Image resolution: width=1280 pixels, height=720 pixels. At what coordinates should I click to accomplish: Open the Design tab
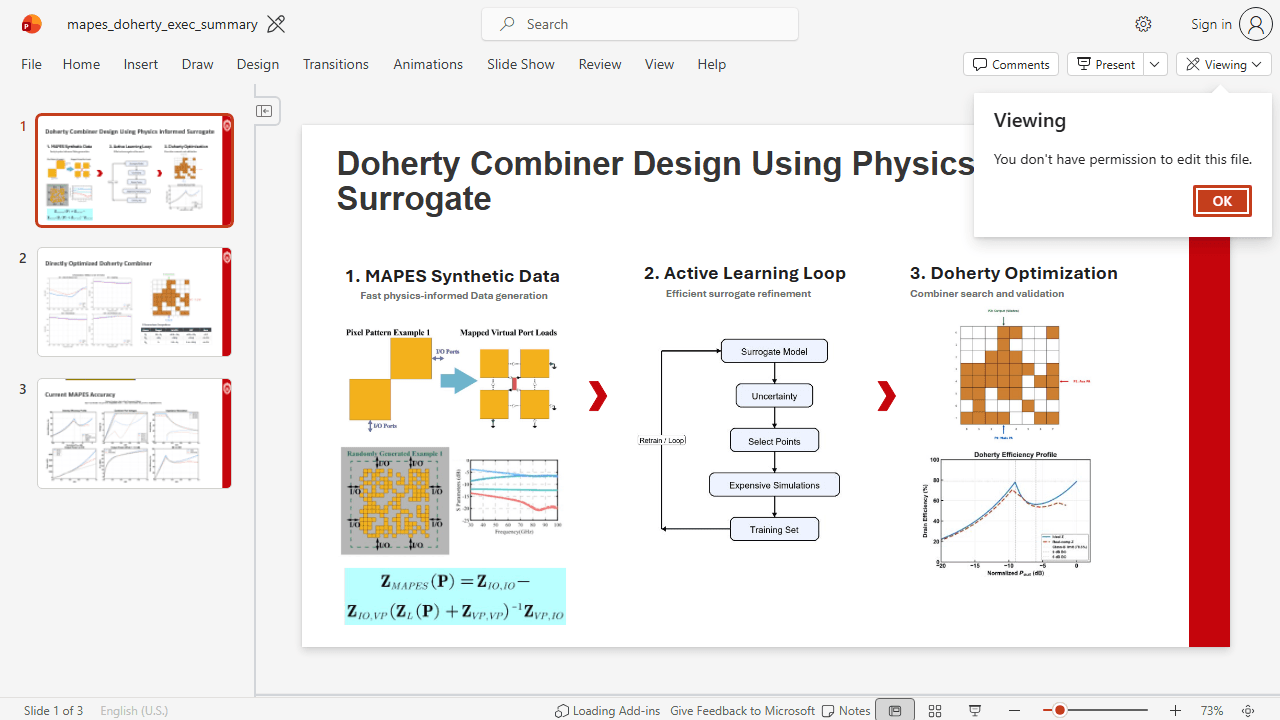coord(258,64)
